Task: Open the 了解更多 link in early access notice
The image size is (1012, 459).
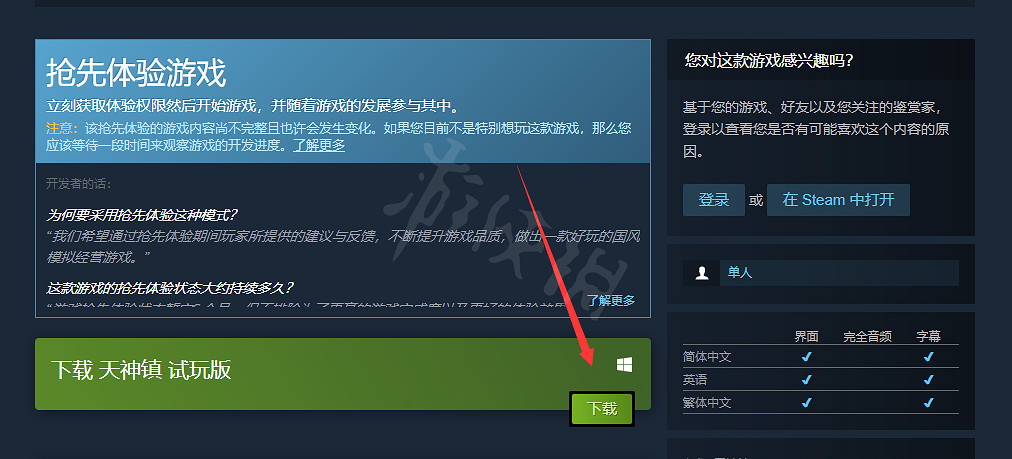Action: pyautogui.click(x=319, y=146)
